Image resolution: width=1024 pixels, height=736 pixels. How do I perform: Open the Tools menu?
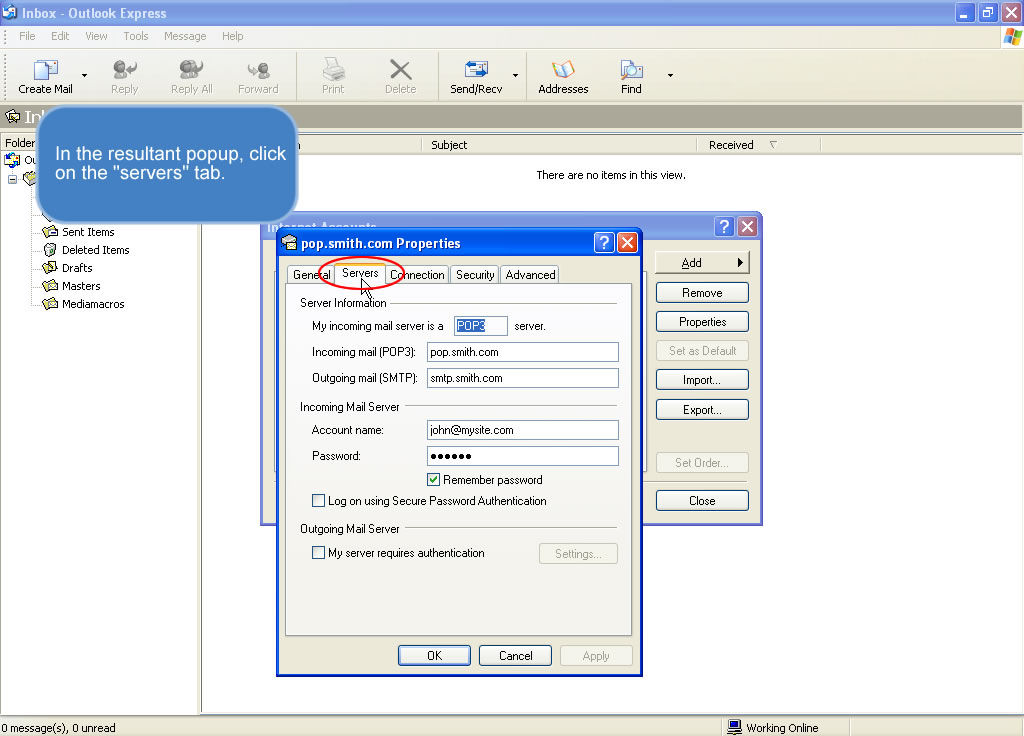click(136, 36)
